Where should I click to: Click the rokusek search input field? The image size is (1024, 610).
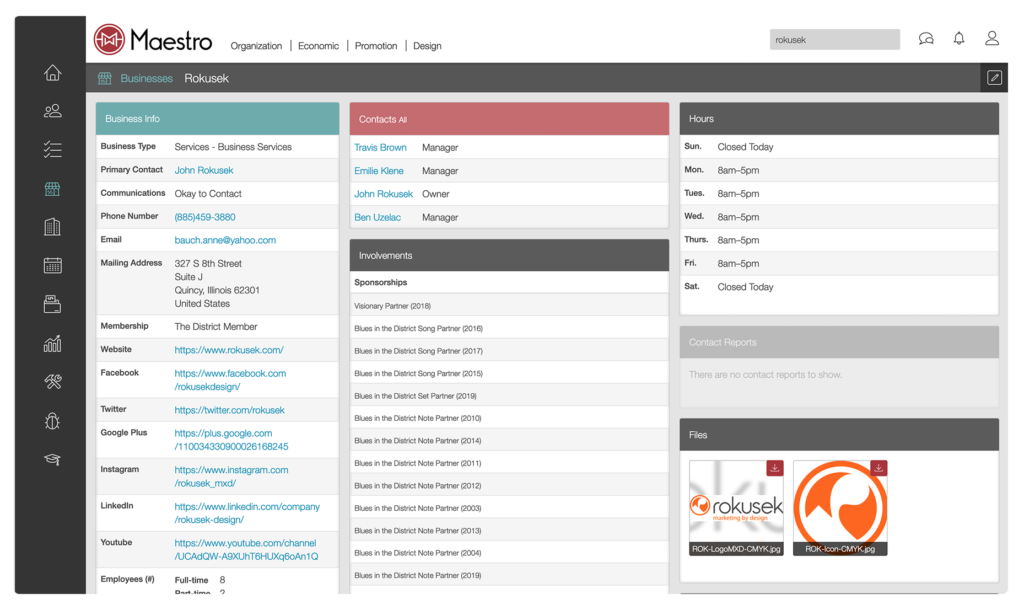click(834, 38)
